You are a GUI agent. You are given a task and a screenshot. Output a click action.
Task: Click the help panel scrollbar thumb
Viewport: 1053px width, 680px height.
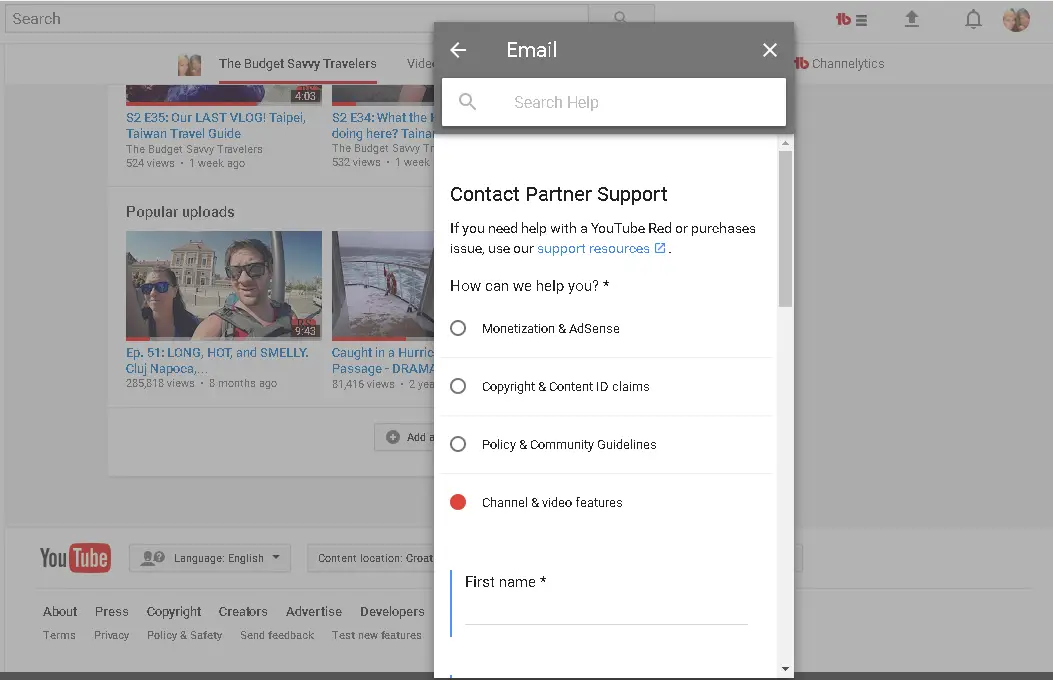point(785,229)
